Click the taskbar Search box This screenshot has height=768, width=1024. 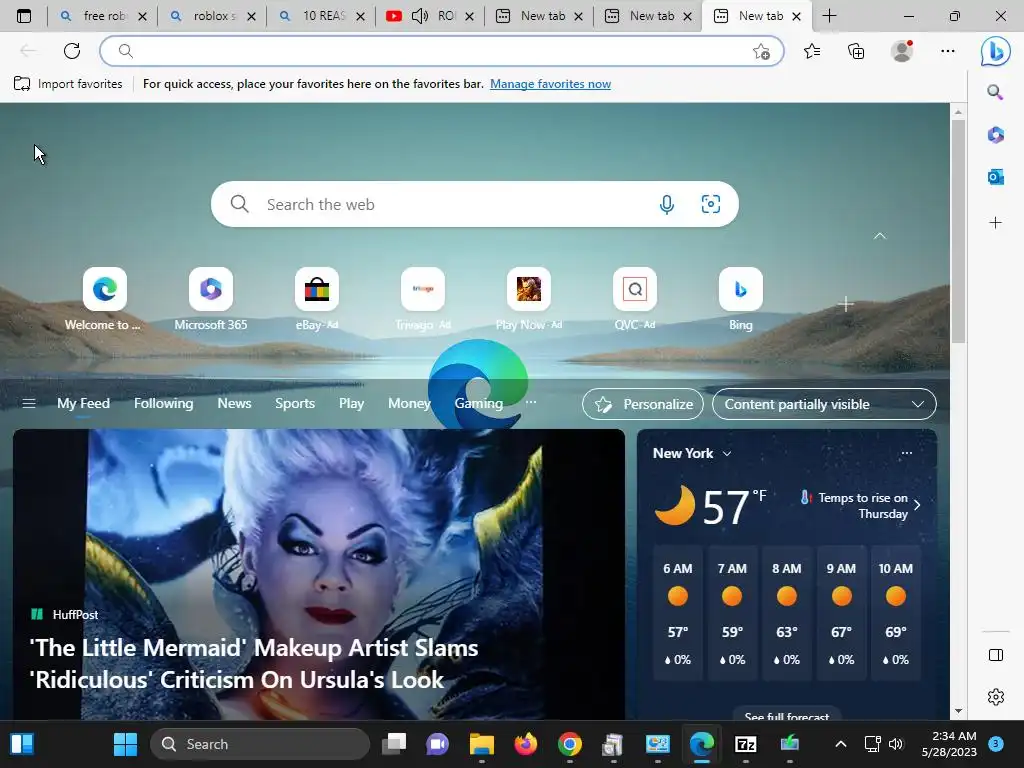coord(260,744)
